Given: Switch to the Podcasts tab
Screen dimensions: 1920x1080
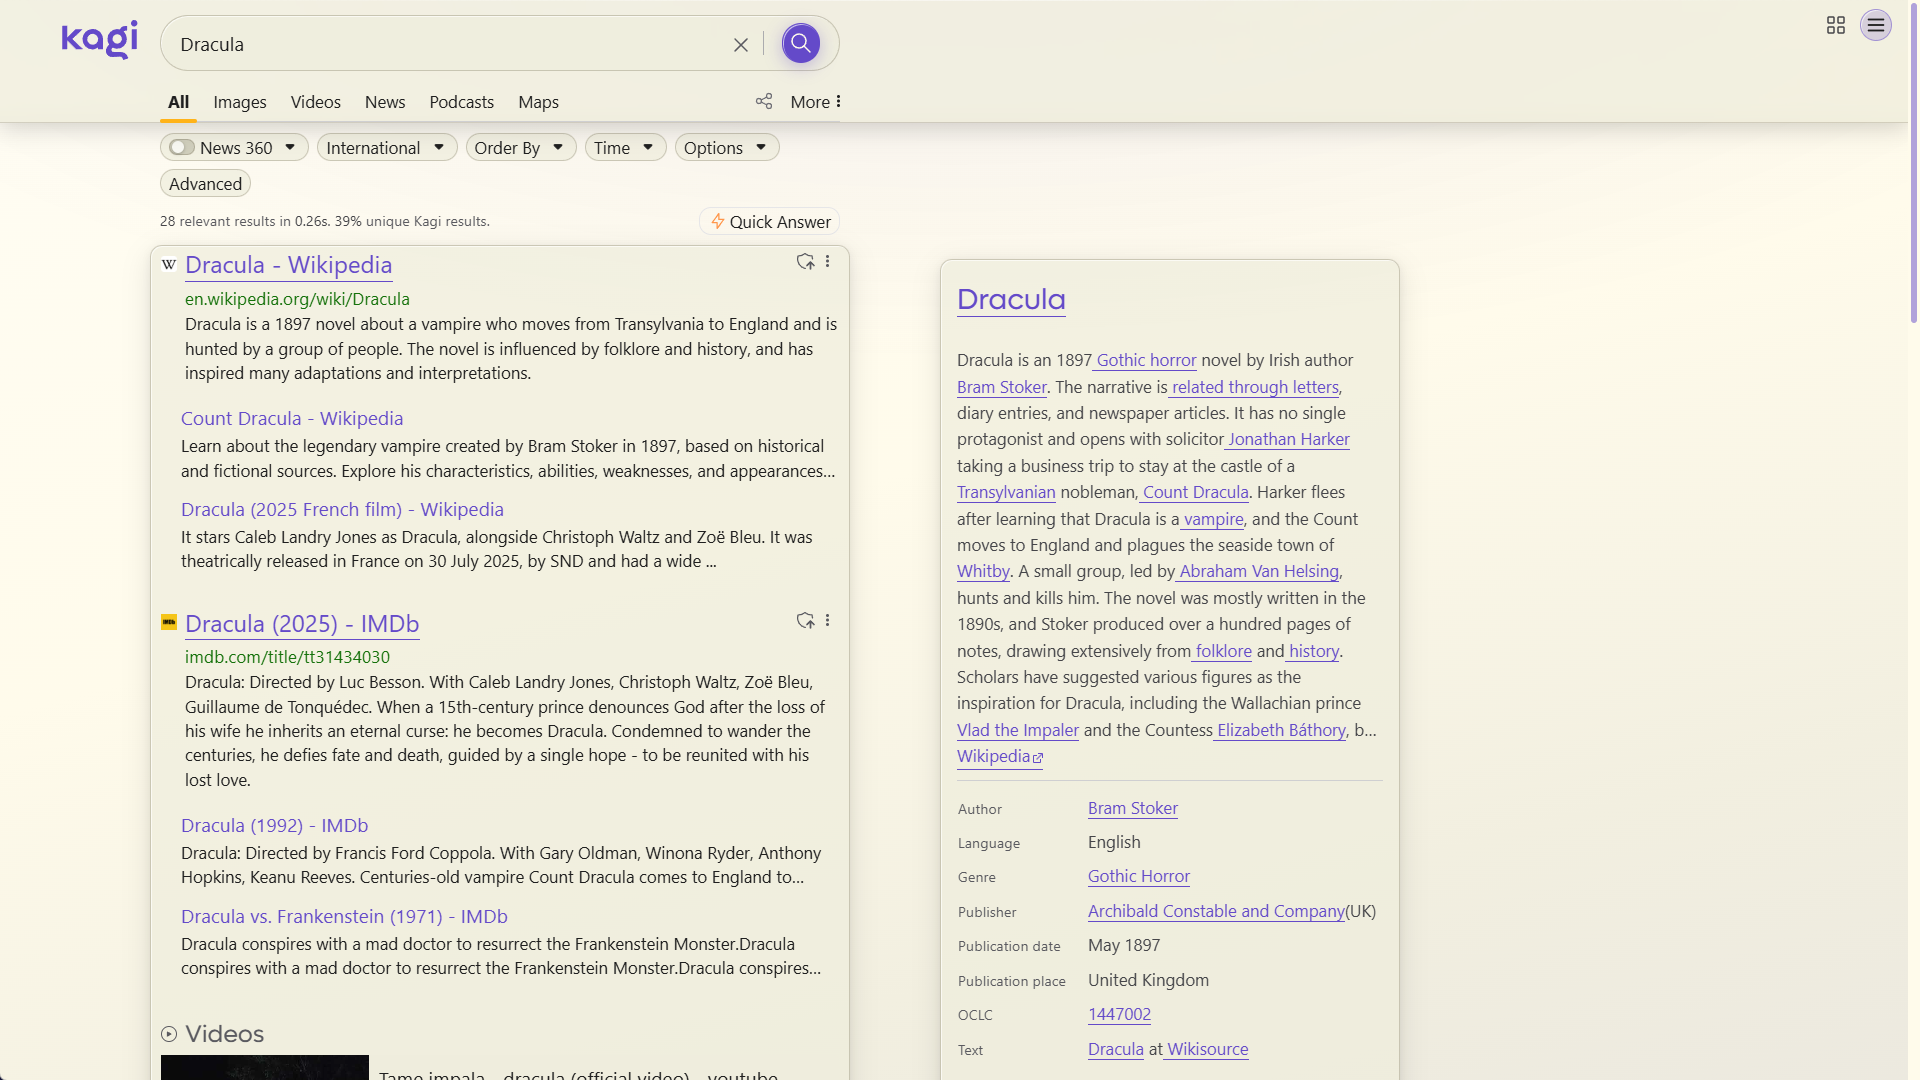Looking at the screenshot, I should pos(461,102).
